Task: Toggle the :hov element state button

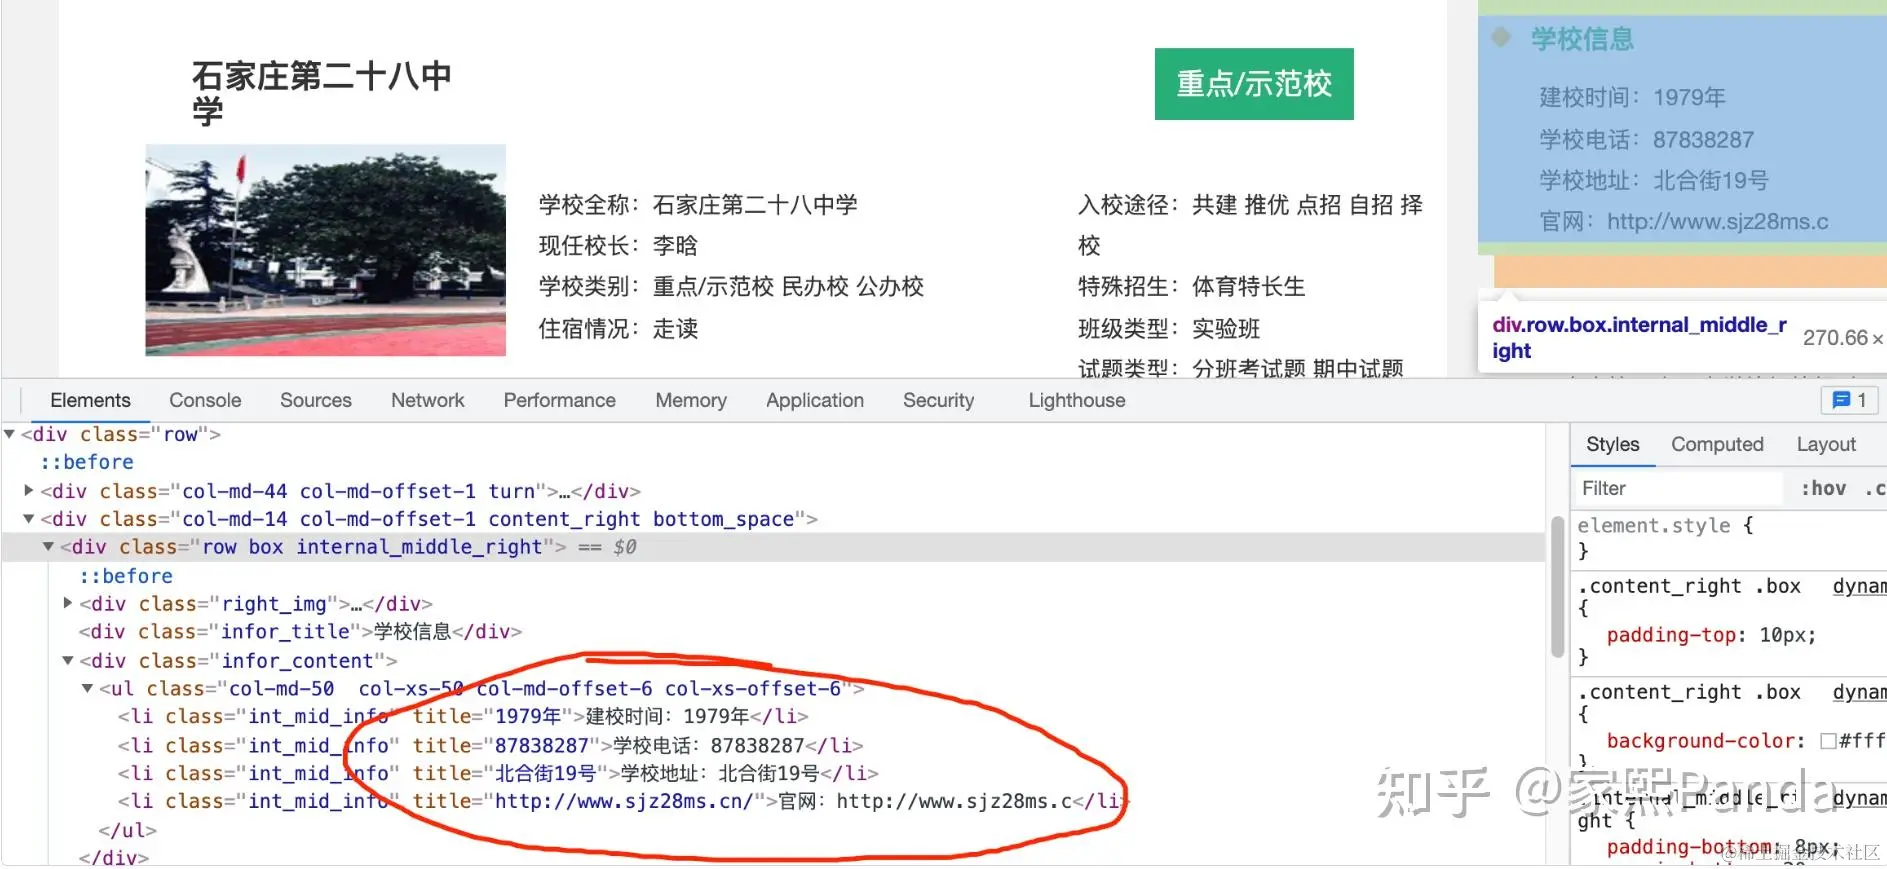Action: pyautogui.click(x=1823, y=488)
